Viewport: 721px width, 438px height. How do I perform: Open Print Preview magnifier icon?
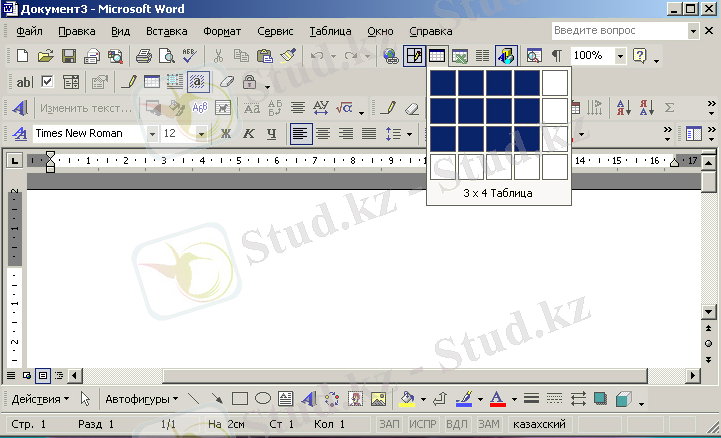pyautogui.click(x=166, y=56)
